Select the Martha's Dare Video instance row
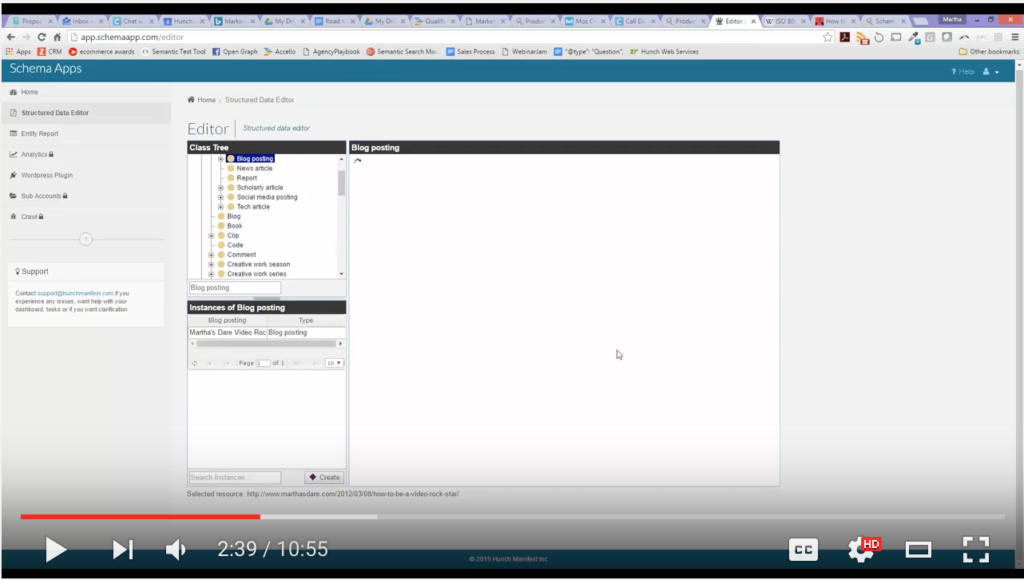Screen dimensions: 1024x580 266,332
